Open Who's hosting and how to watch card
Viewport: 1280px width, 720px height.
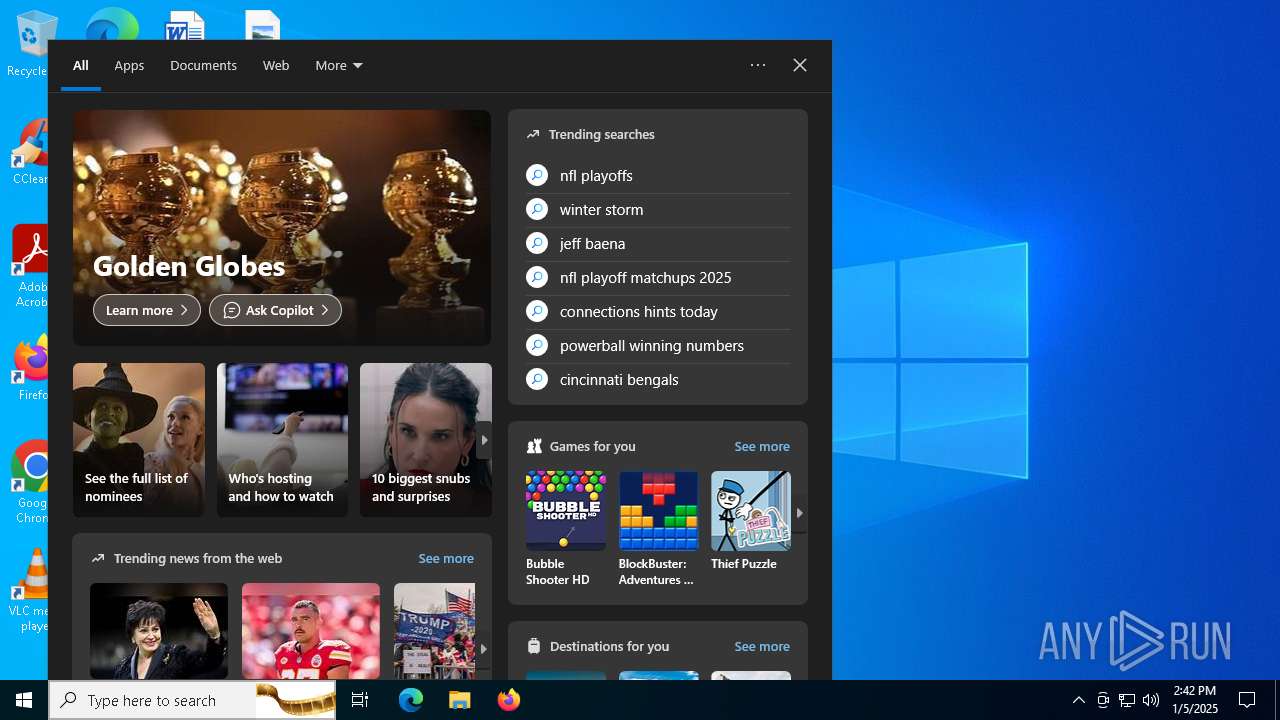point(282,440)
